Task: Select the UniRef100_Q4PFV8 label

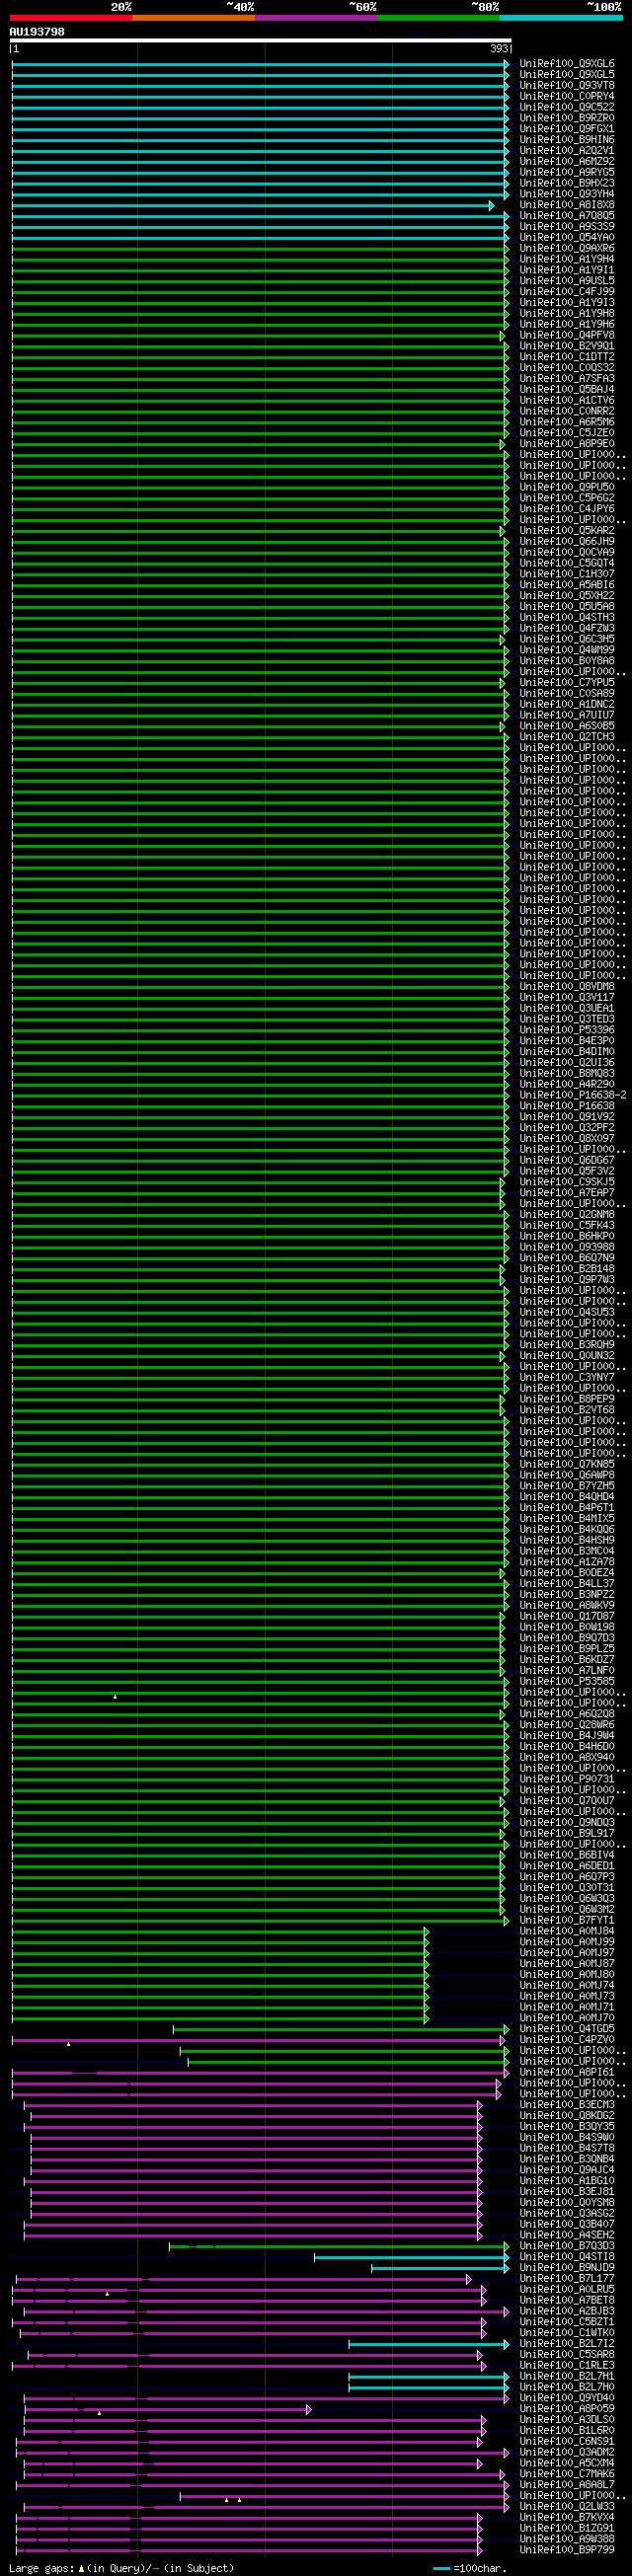Action: (x=567, y=336)
